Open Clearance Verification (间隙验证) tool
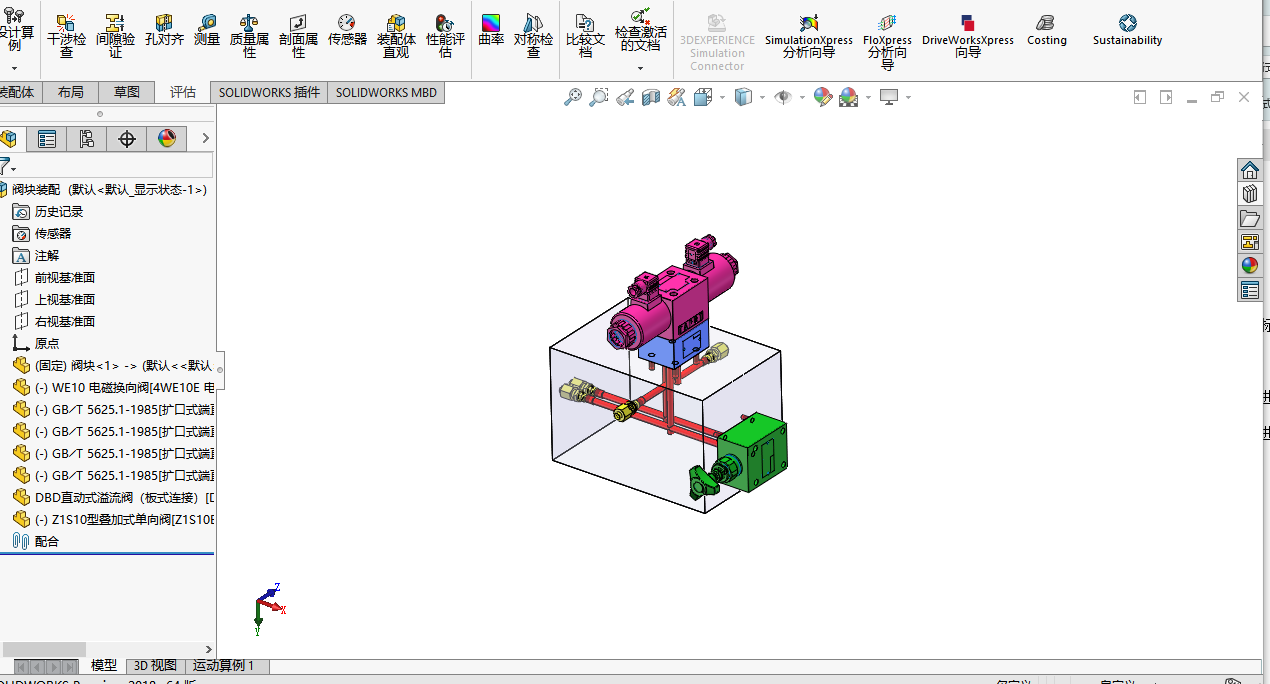 [115, 36]
